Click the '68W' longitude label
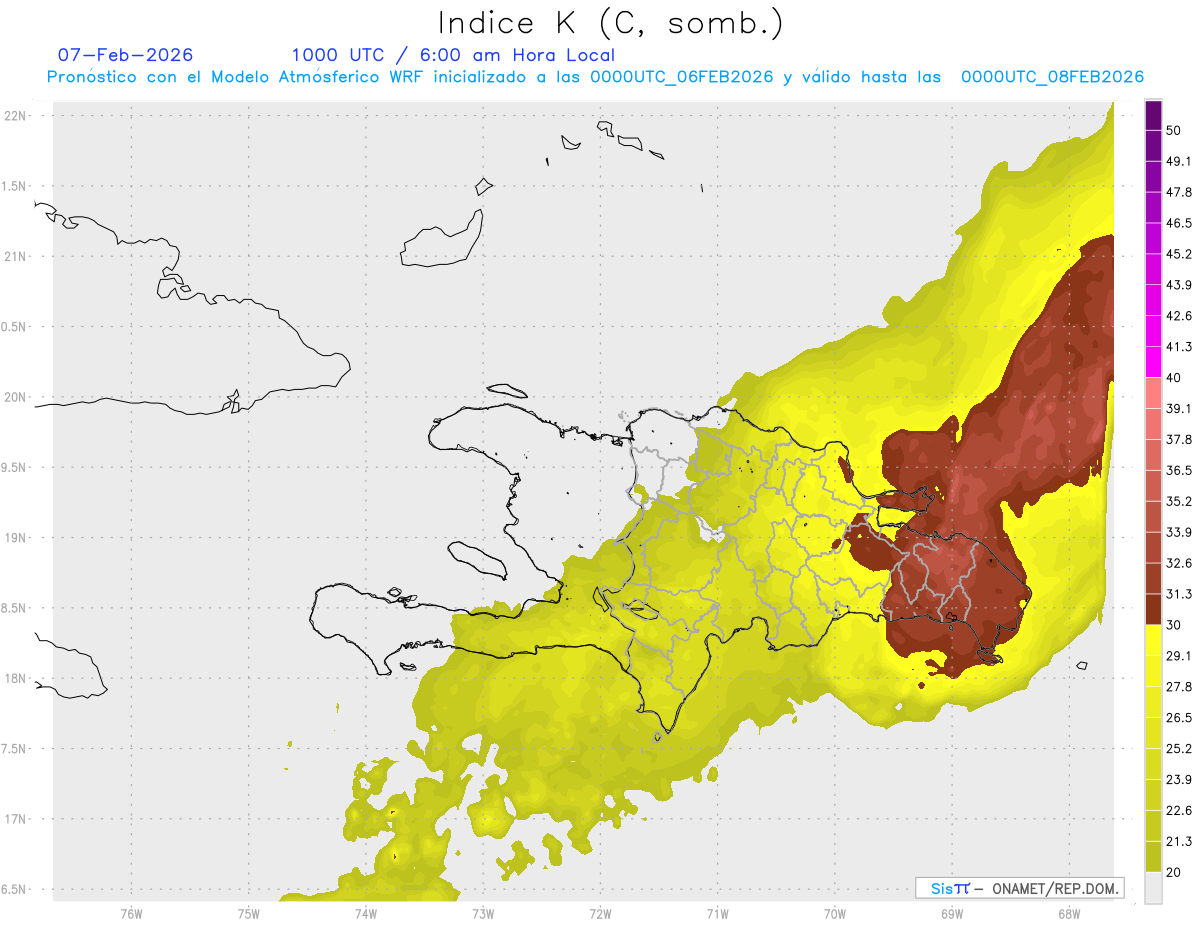 pyautogui.click(x=1068, y=914)
